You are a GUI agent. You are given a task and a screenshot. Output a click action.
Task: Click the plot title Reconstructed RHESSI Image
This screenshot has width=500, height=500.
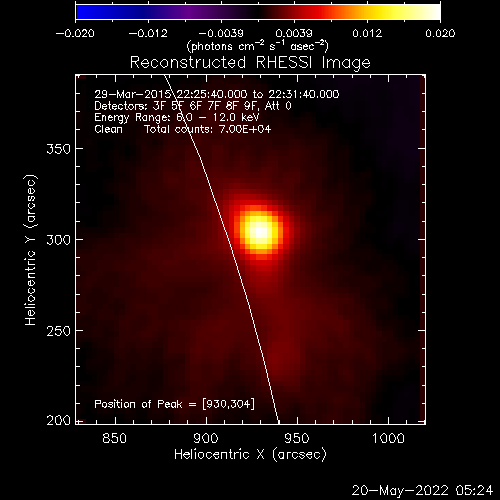[250, 63]
